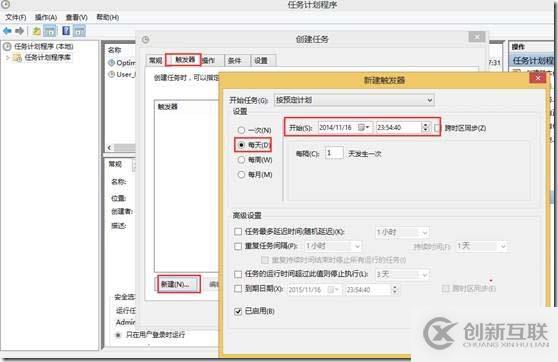This screenshot has width=558, height=362.
Task: Click the task icon beside User_ row
Action: coord(111,74)
